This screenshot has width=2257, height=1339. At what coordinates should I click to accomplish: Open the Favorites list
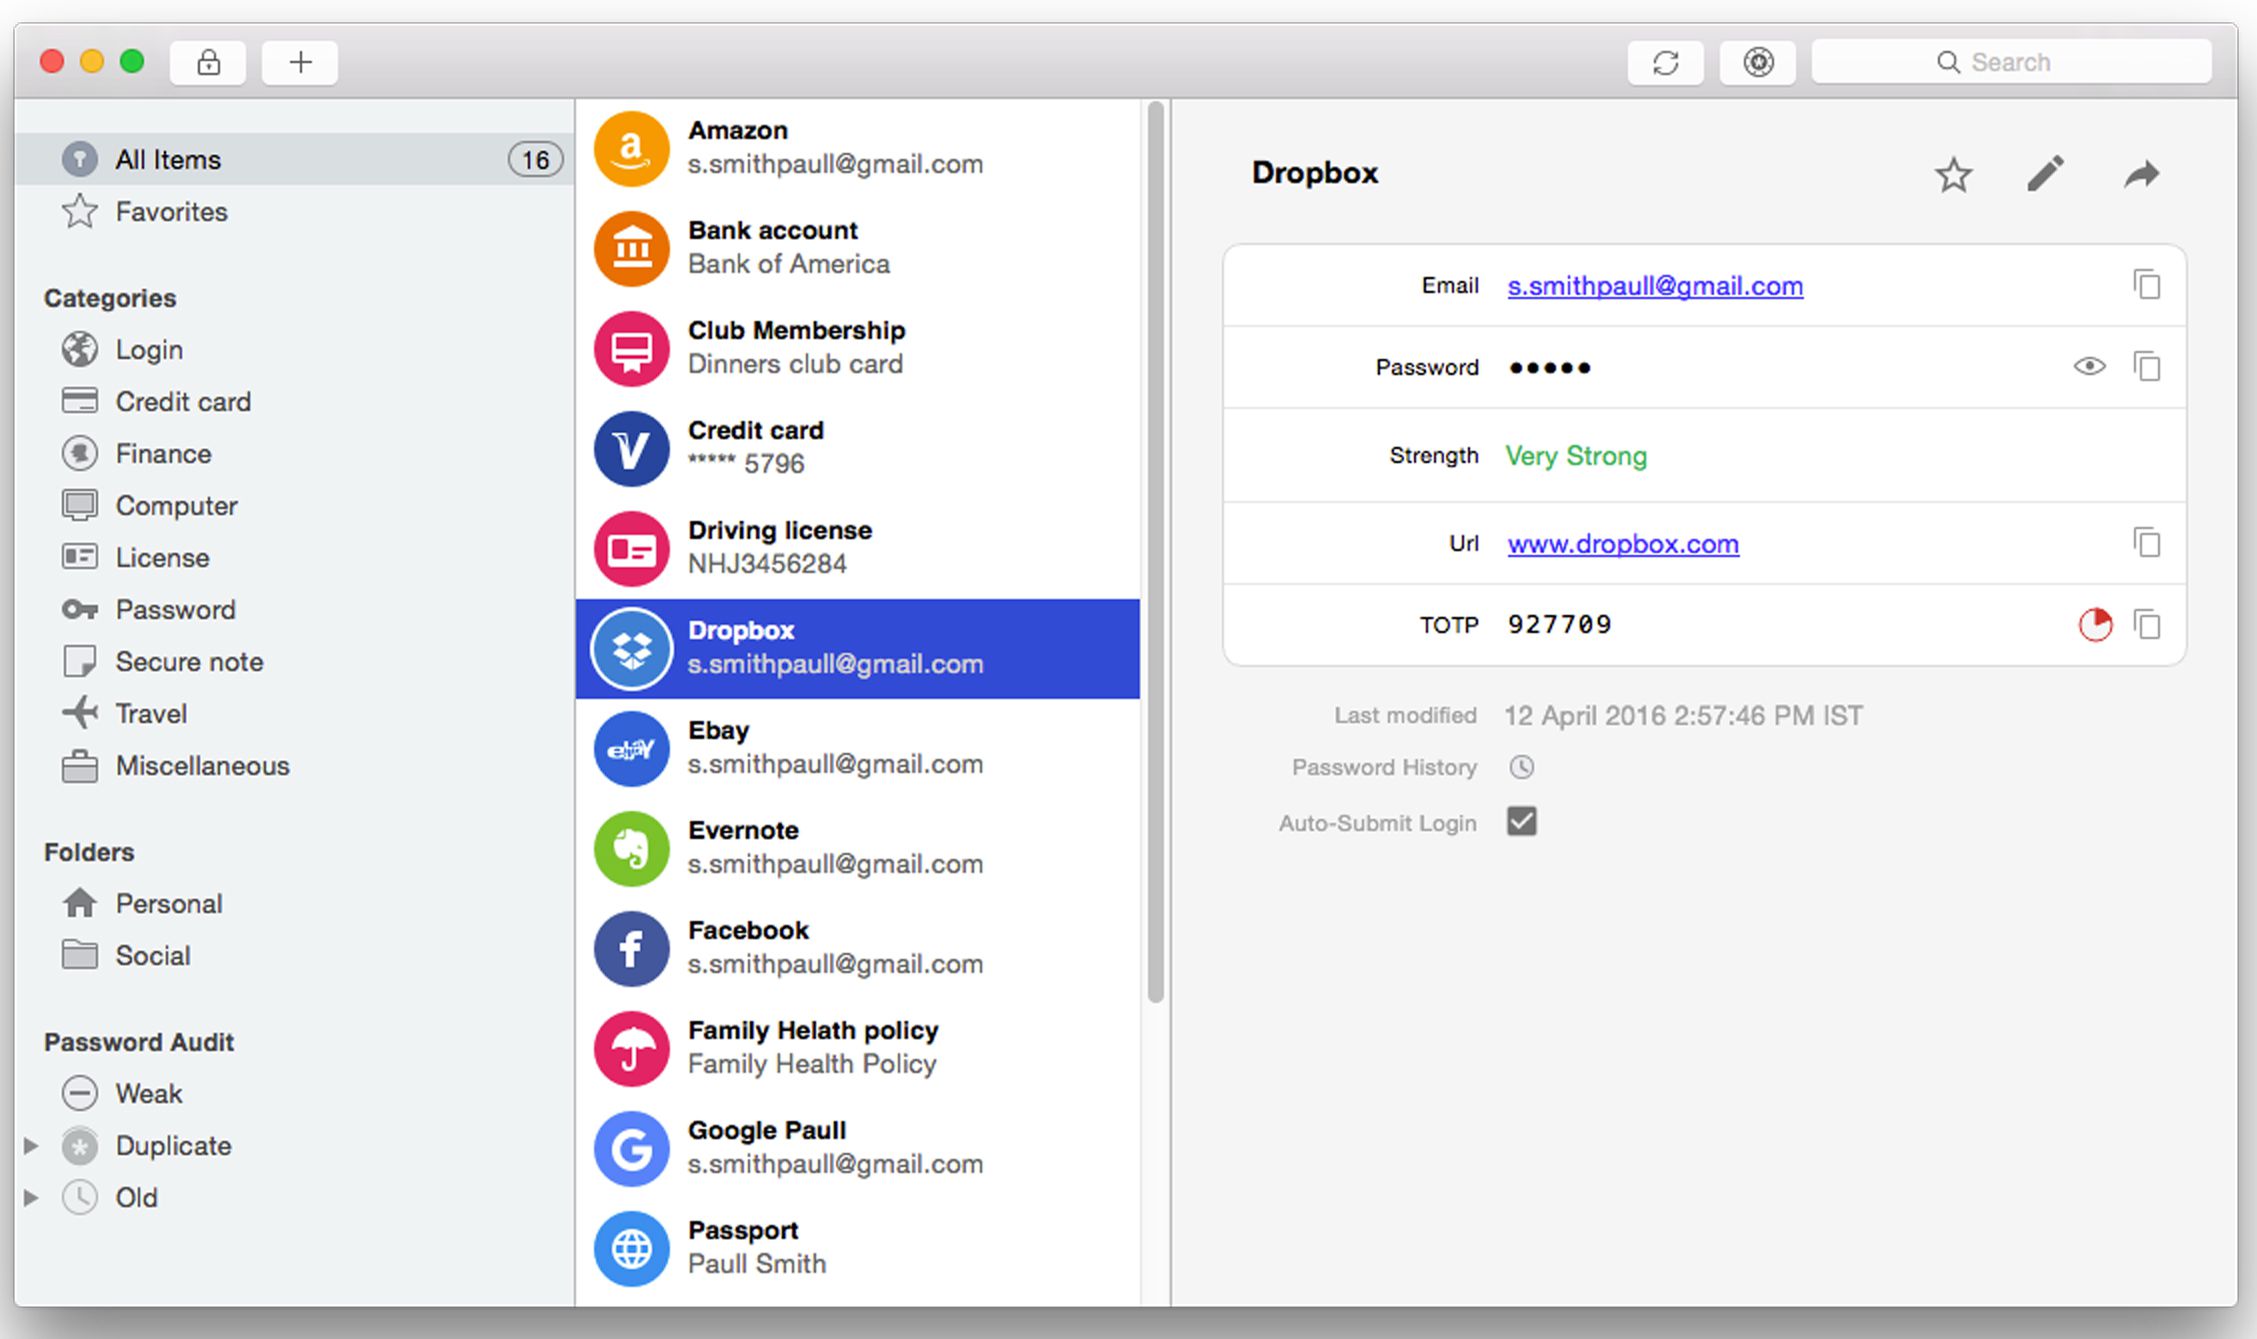(x=171, y=212)
